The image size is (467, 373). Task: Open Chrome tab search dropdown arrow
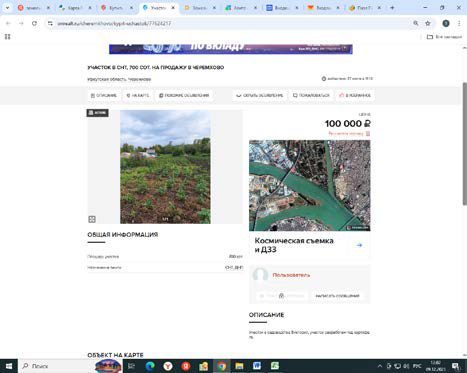(7, 7)
